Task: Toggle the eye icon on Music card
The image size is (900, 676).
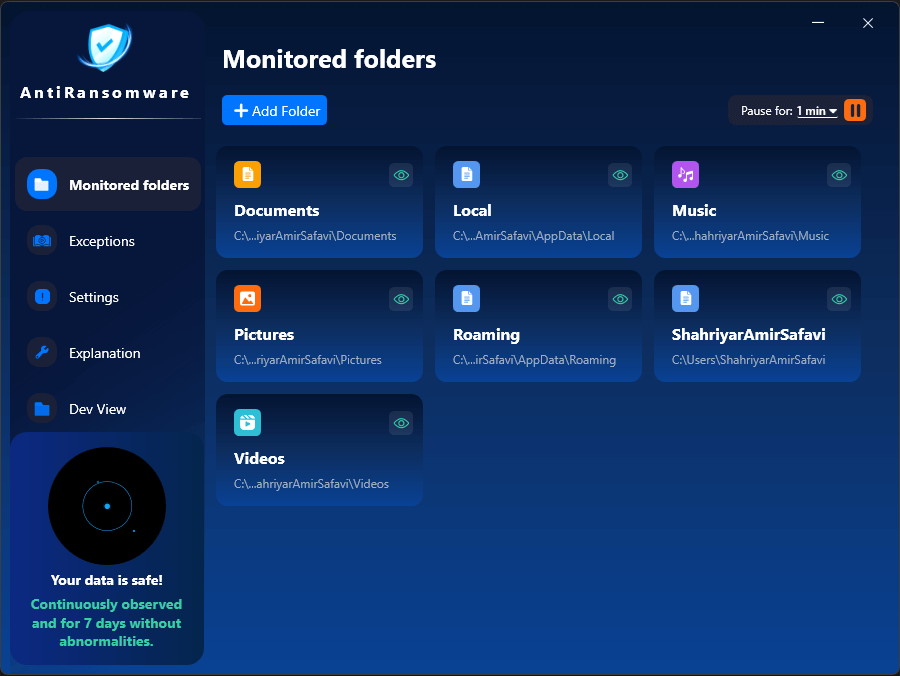Action: point(839,174)
